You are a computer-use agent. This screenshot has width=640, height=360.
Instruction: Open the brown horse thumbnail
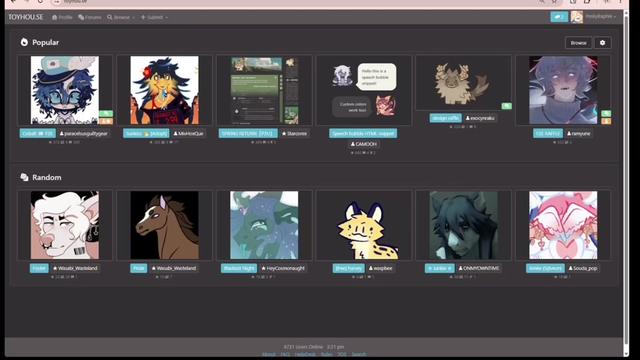coord(164,225)
